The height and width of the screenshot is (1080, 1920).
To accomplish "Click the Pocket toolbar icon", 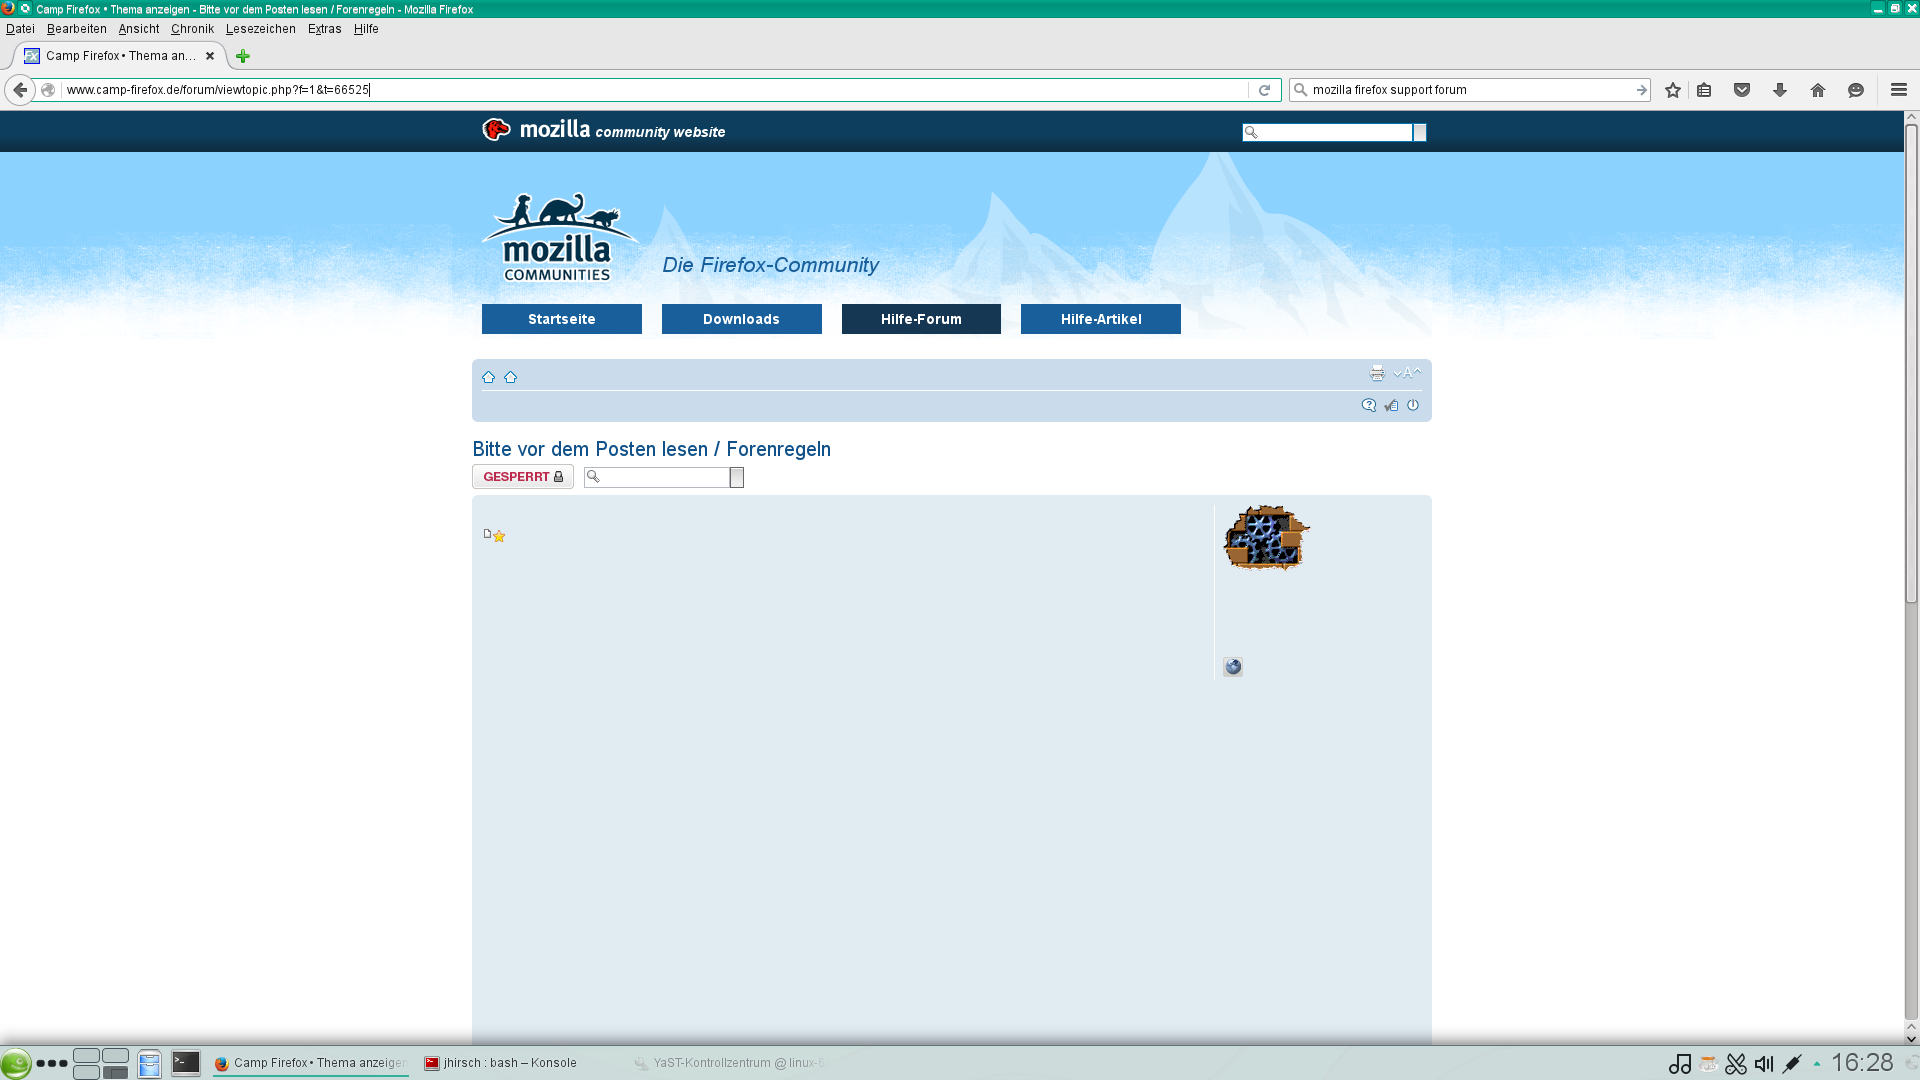I will (1742, 90).
